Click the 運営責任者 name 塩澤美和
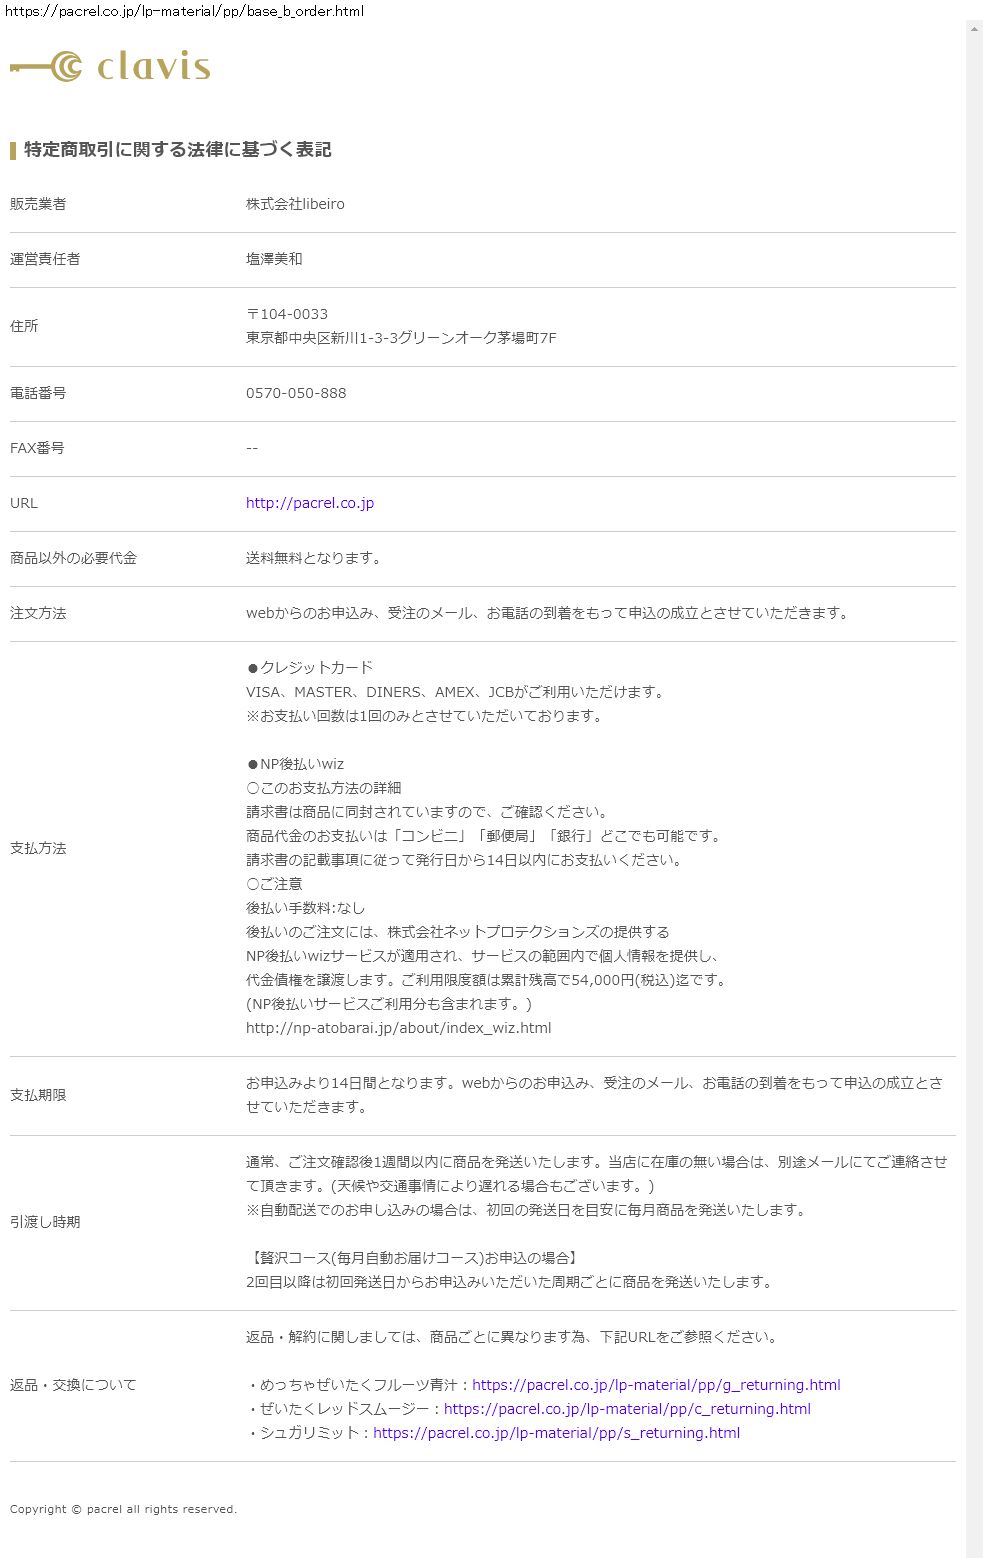The image size is (983, 1558). tap(274, 259)
